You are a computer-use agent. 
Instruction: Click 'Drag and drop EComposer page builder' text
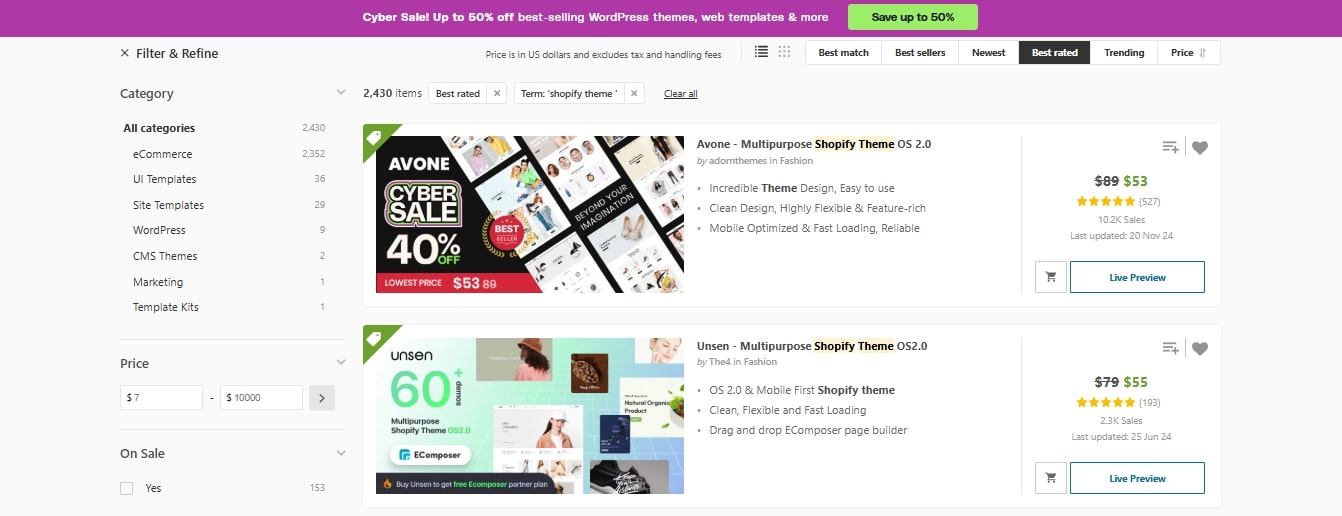[808, 430]
